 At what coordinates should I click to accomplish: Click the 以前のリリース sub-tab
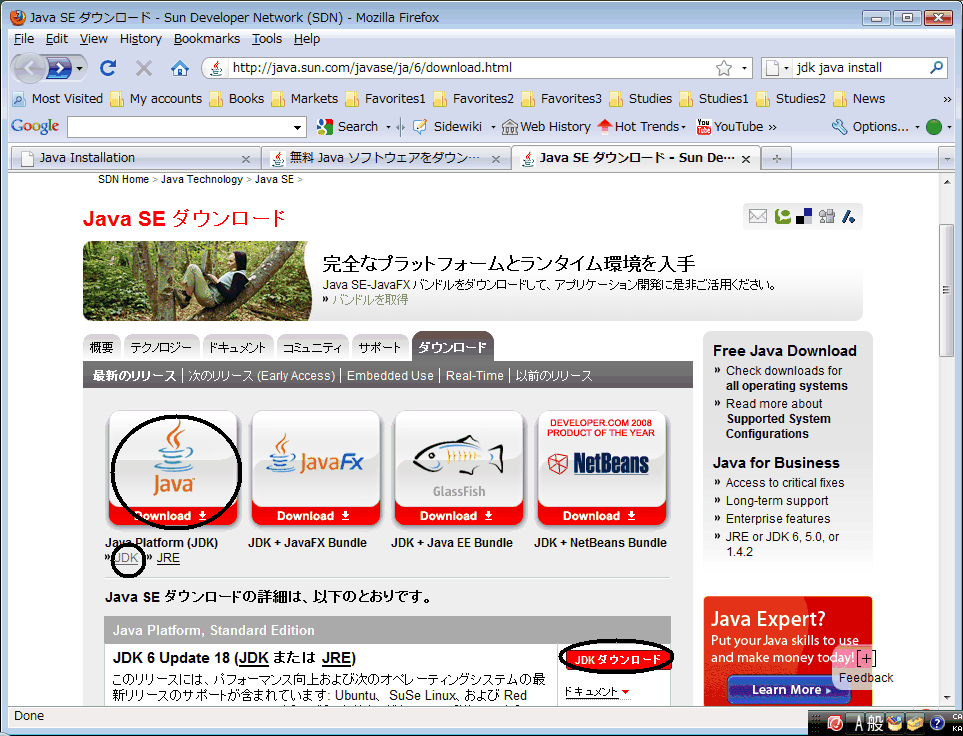click(x=554, y=375)
